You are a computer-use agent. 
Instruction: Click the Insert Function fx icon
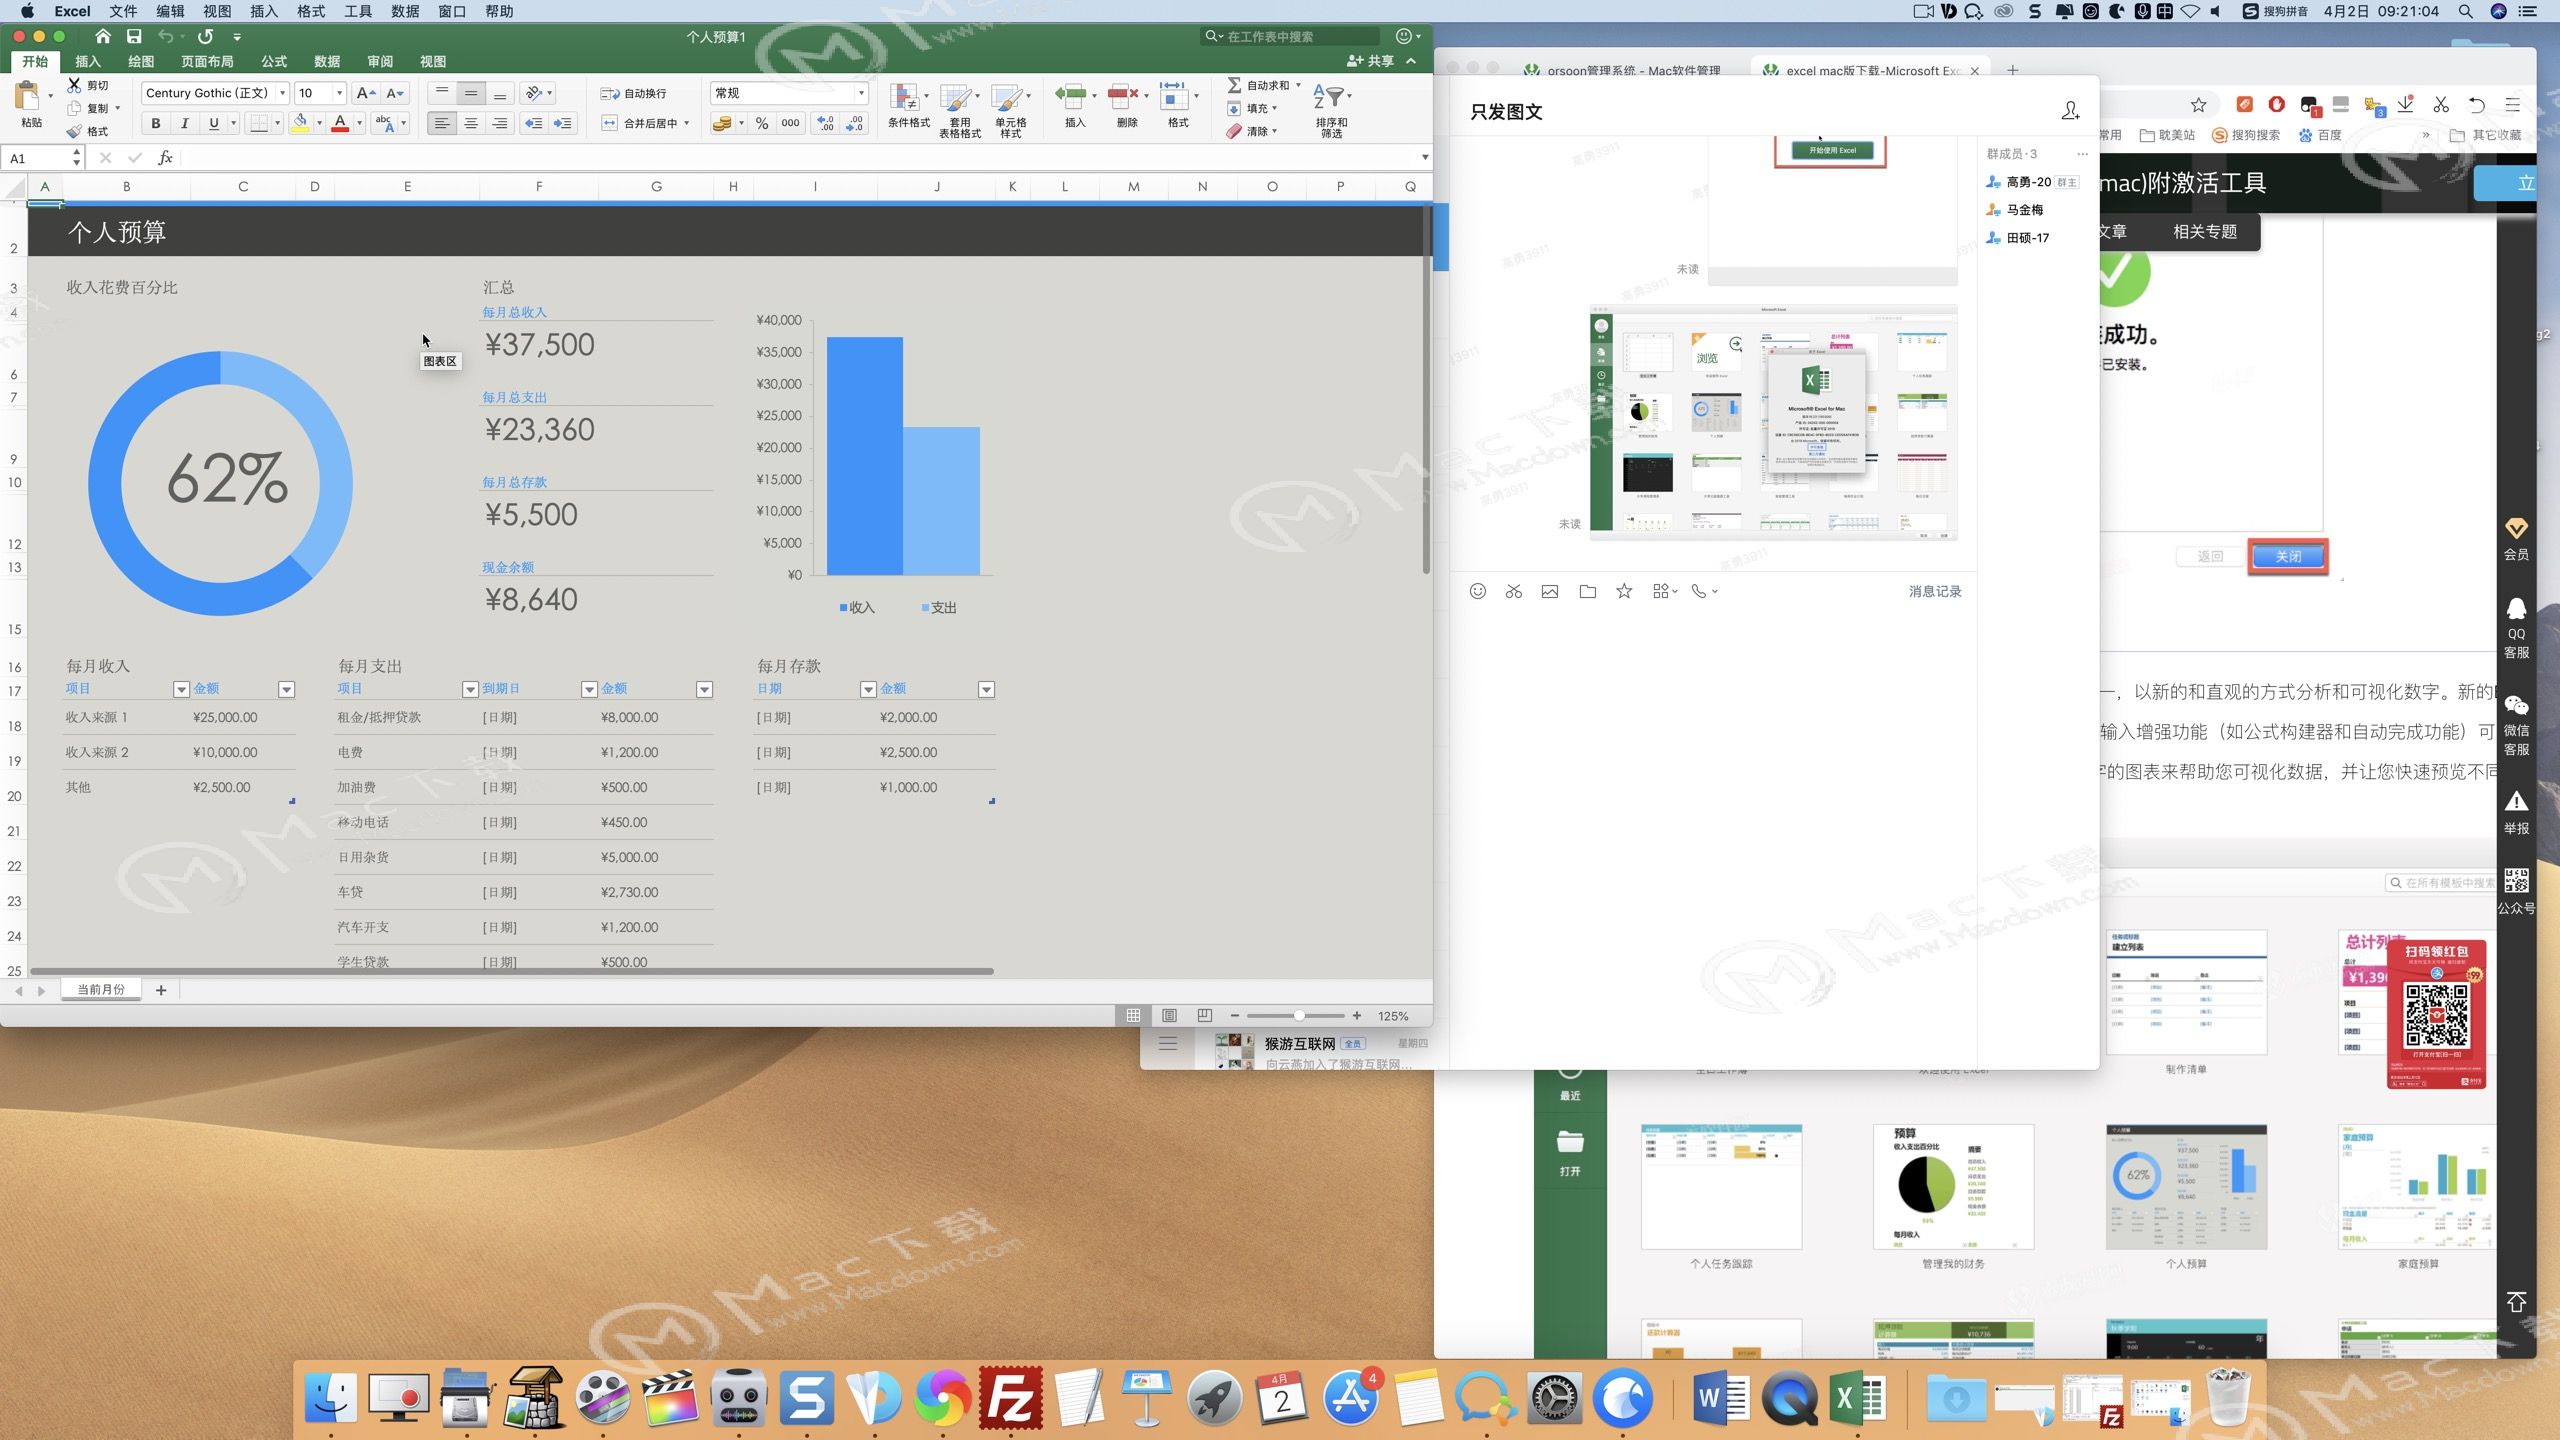pyautogui.click(x=166, y=158)
